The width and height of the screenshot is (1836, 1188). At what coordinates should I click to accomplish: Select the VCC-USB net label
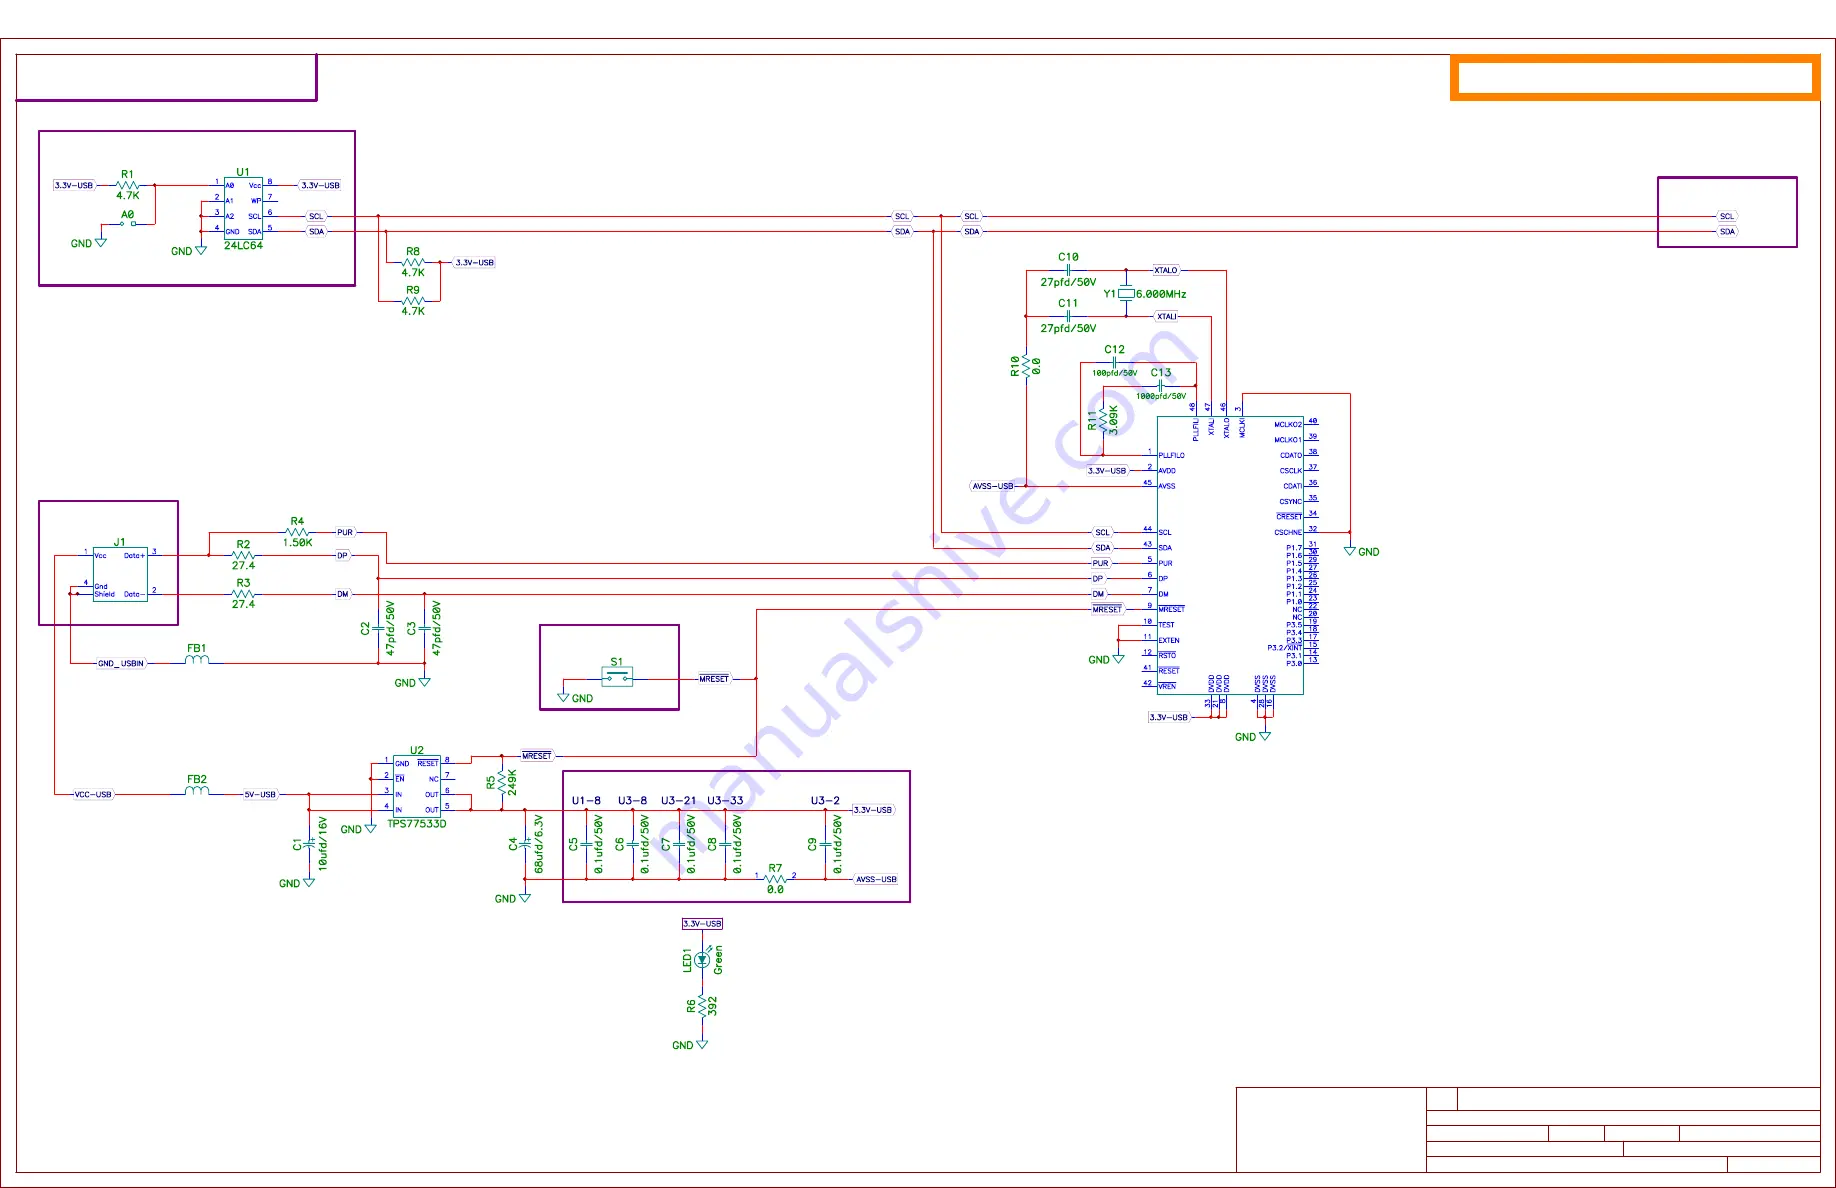[x=93, y=795]
